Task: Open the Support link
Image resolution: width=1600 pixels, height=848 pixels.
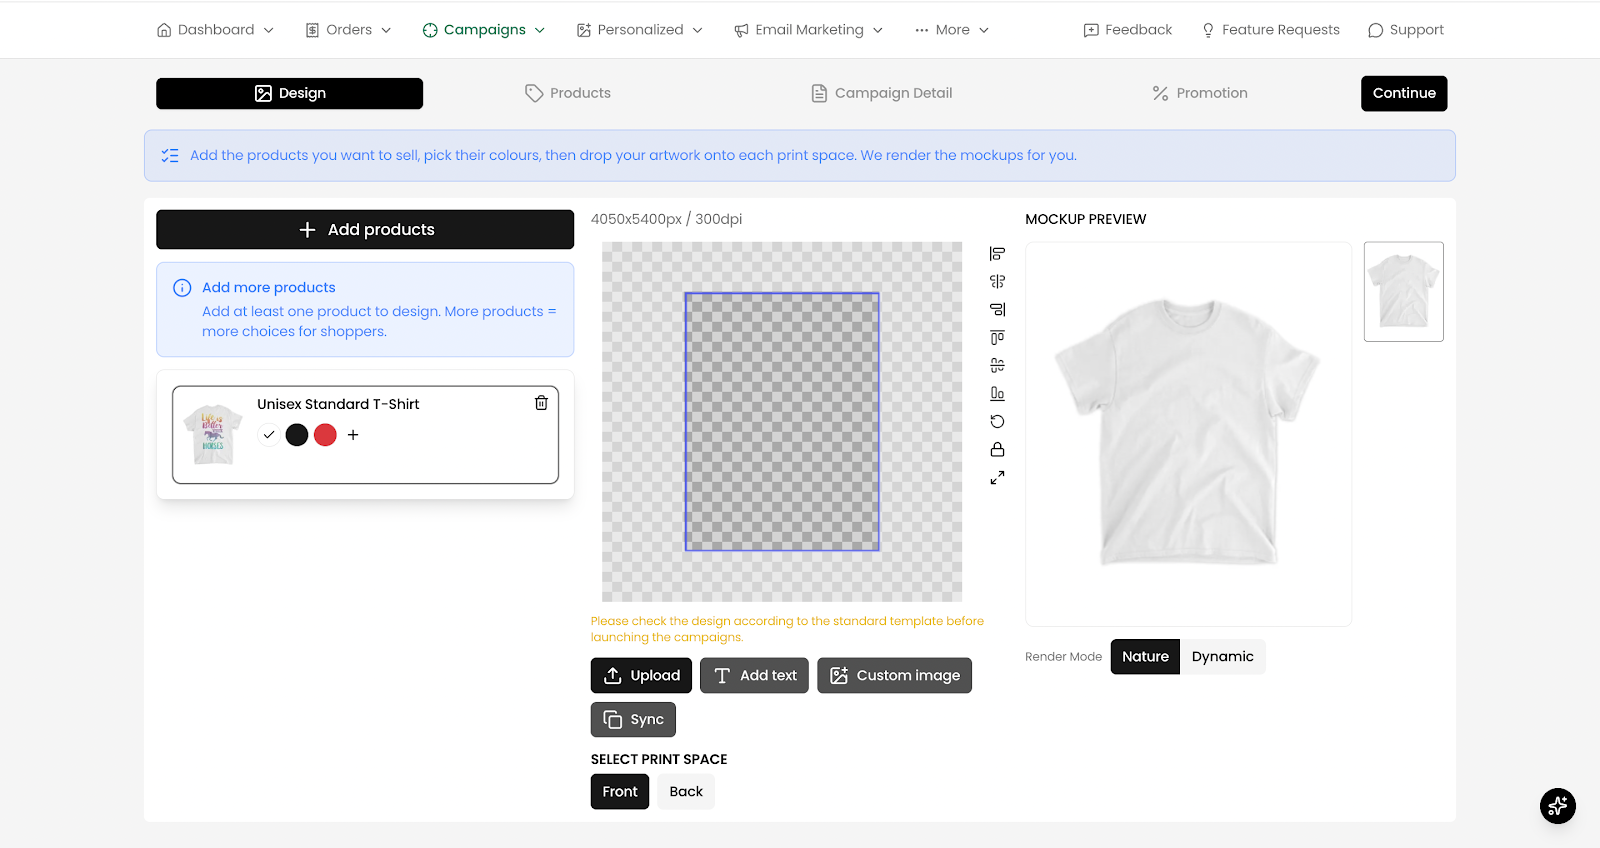Action: click(x=1406, y=30)
